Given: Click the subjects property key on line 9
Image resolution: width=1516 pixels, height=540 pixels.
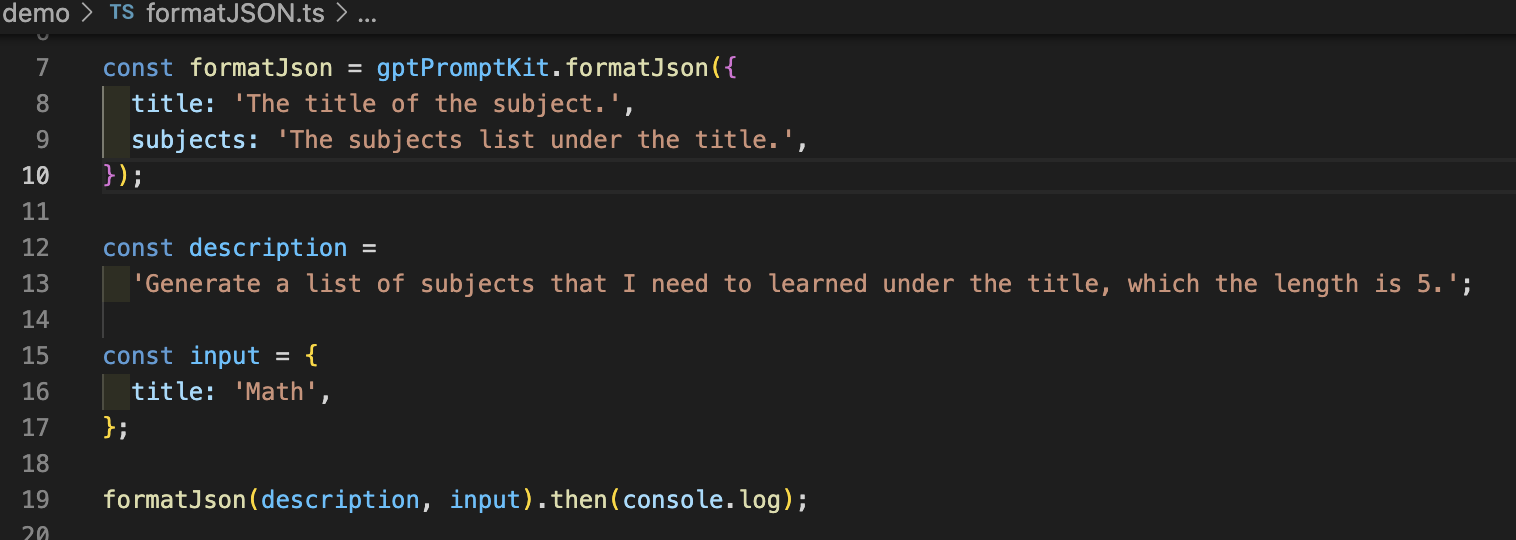Looking at the screenshot, I should pyautogui.click(x=189, y=140).
